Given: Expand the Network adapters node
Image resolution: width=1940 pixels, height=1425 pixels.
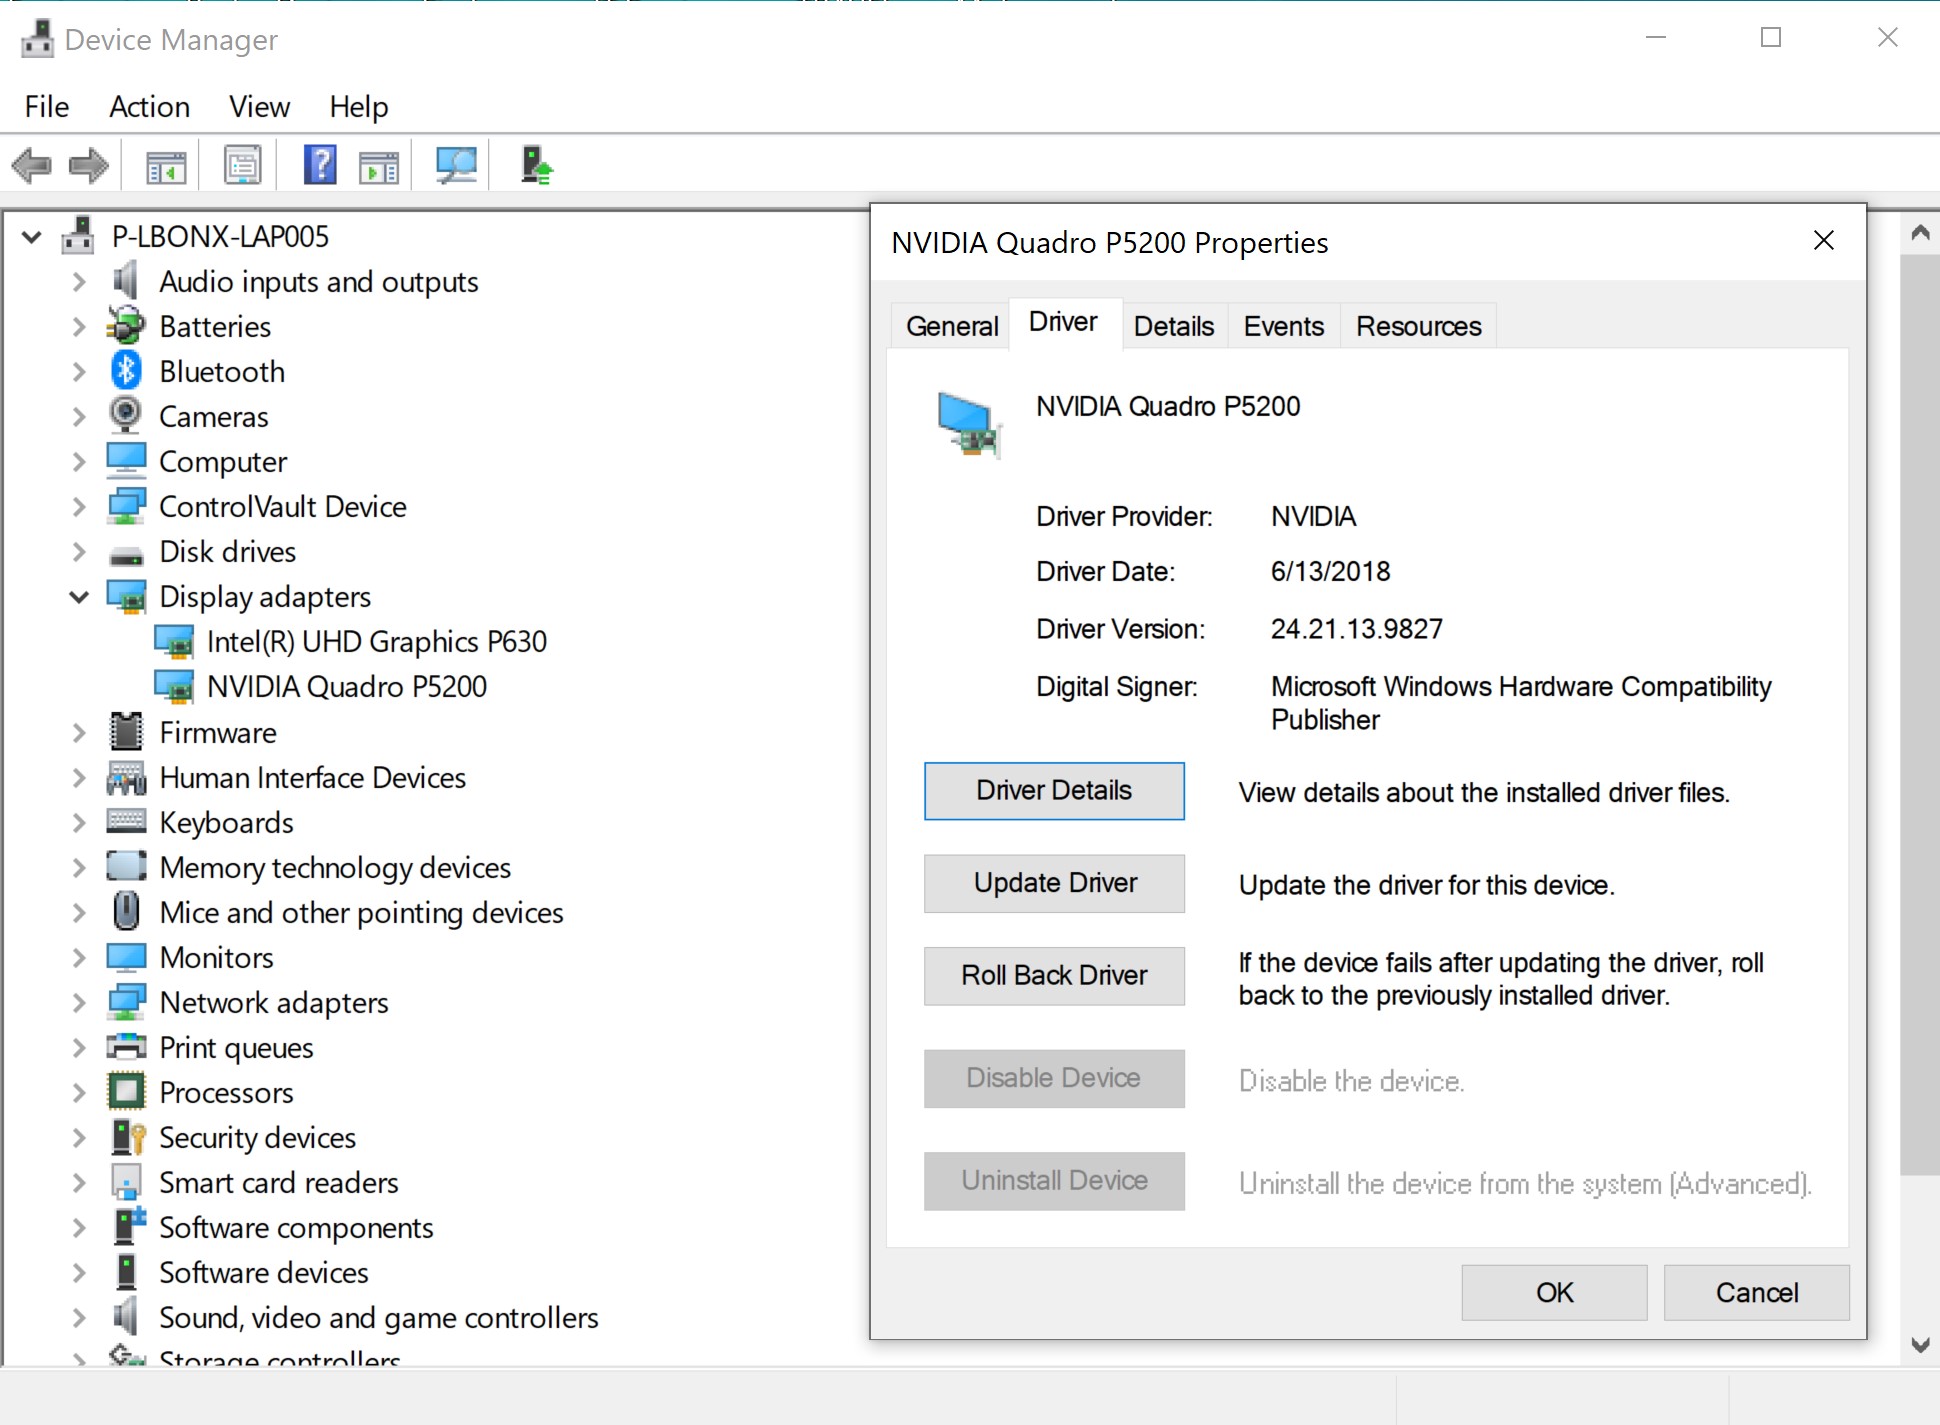Looking at the screenshot, I should point(79,1002).
